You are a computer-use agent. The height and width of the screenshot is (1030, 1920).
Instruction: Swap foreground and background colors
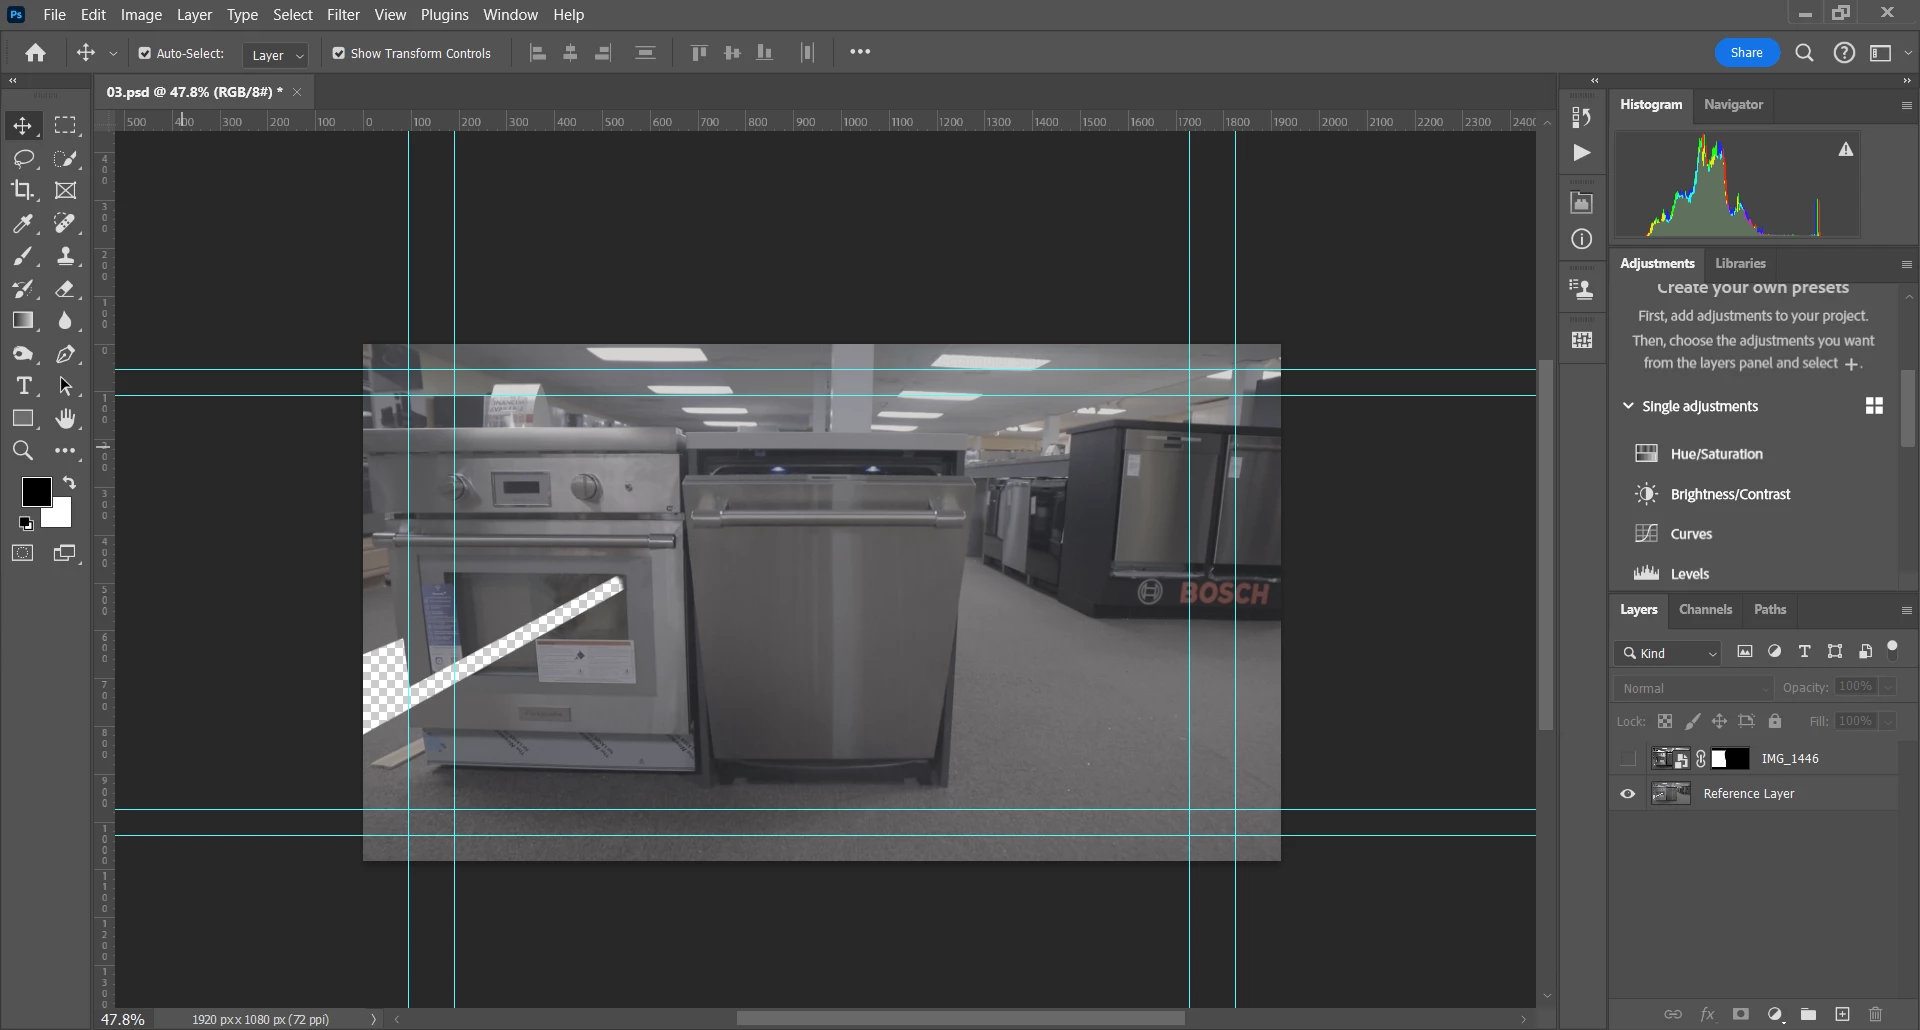(69, 483)
